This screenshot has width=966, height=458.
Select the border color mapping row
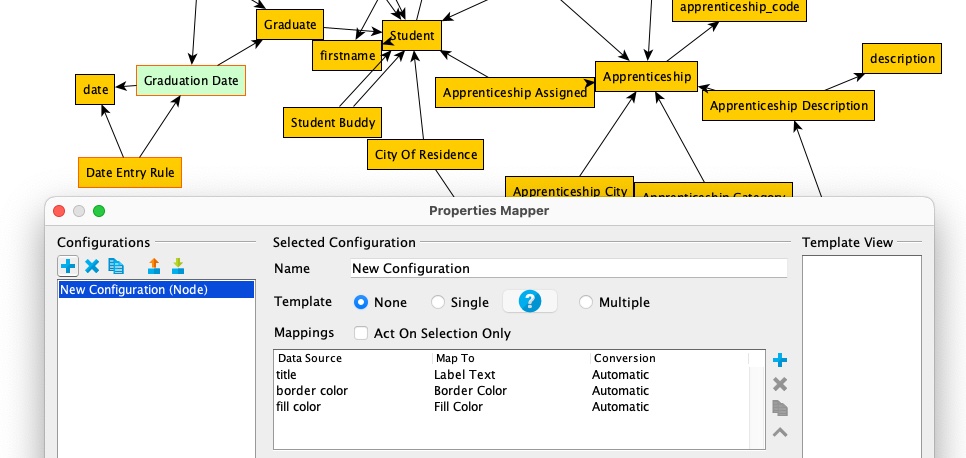click(x=312, y=391)
